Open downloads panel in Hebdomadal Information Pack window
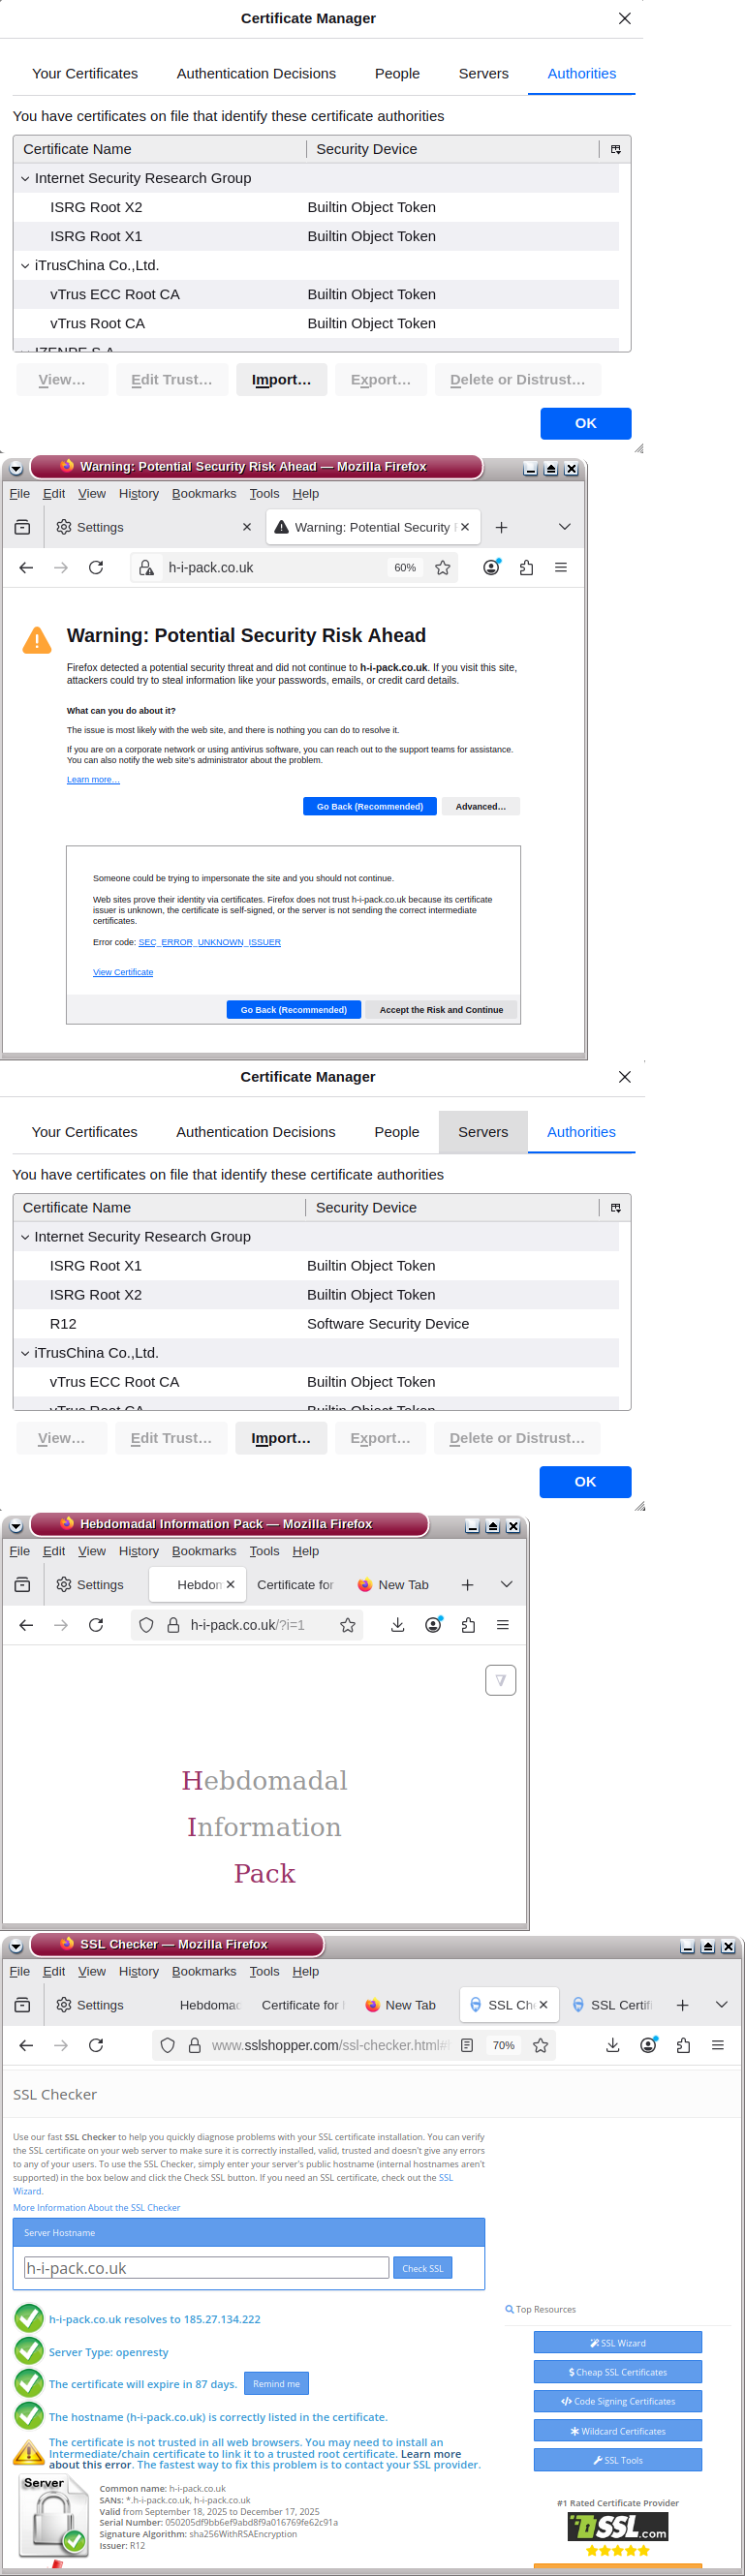This screenshot has width=745, height=2576. [x=397, y=1625]
